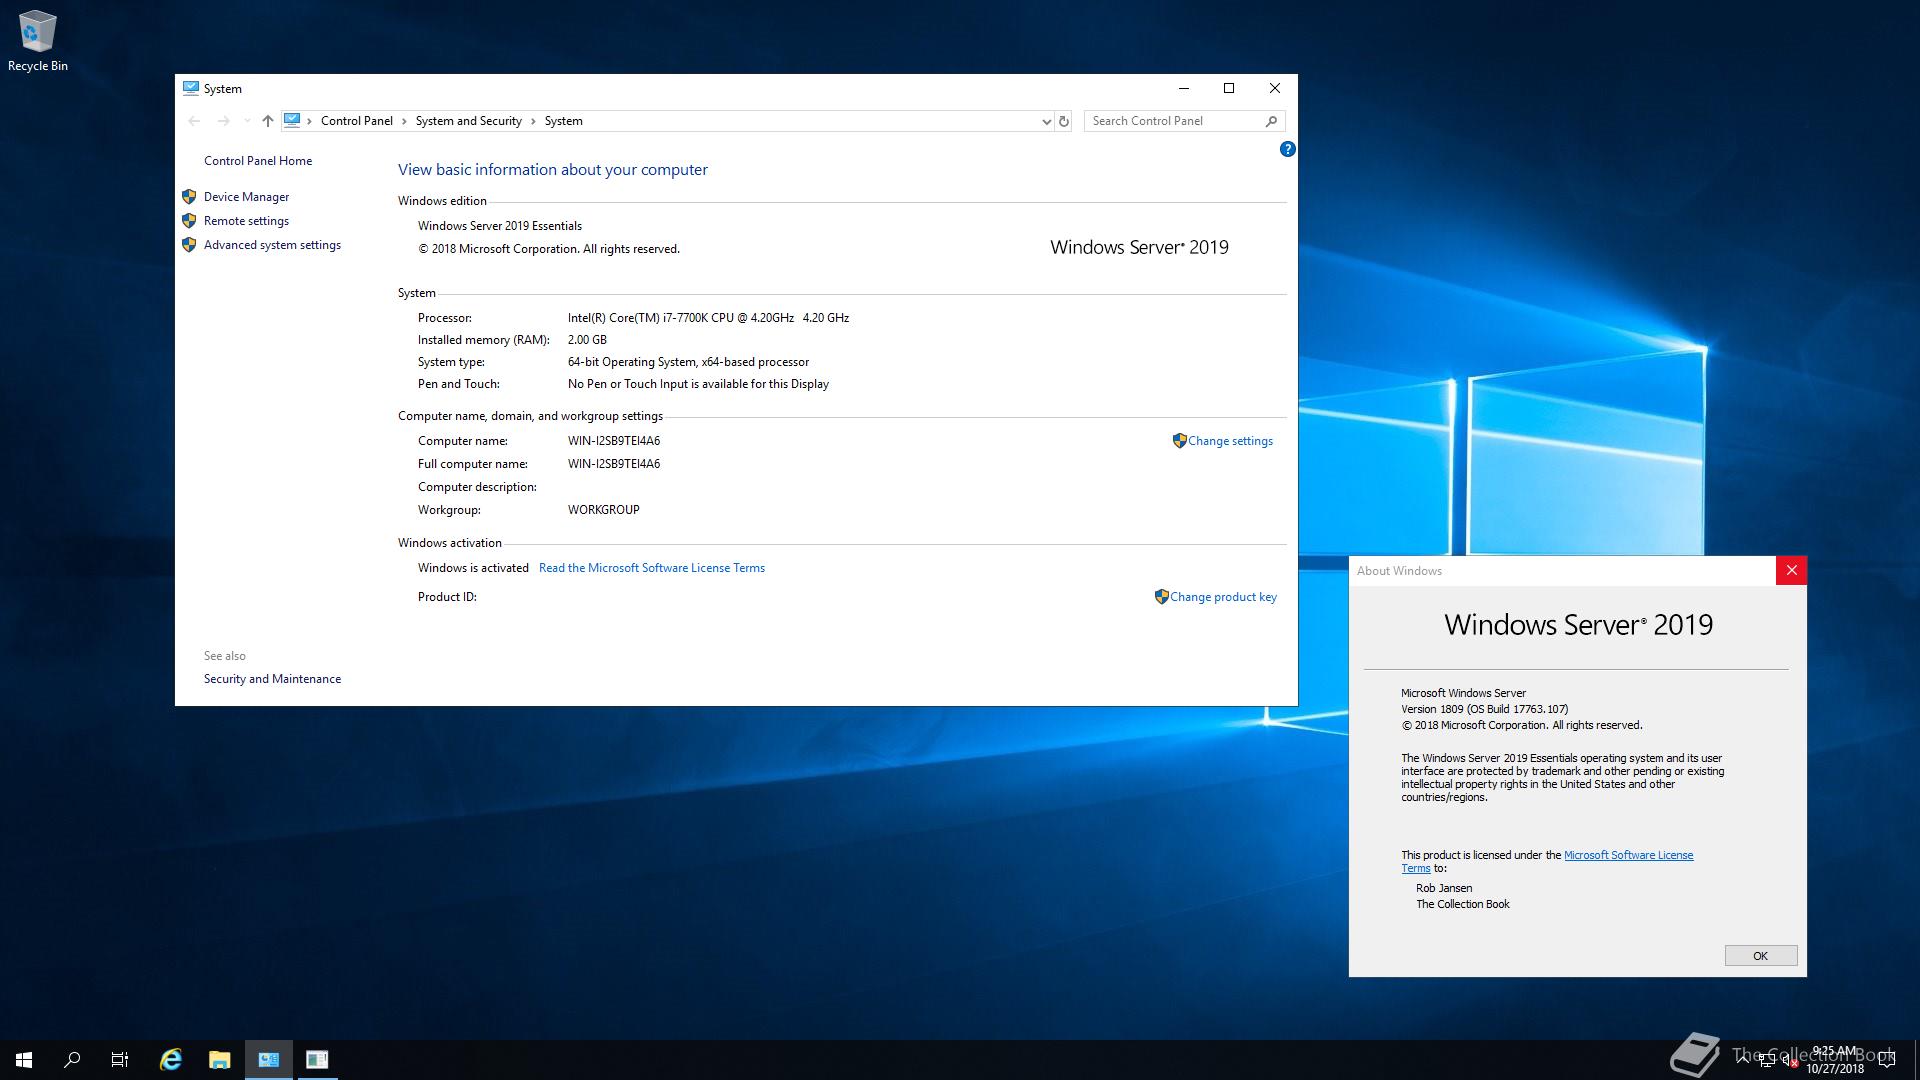Open the Recycle Bin desktop icon
The height and width of the screenshot is (1080, 1920).
(x=38, y=42)
